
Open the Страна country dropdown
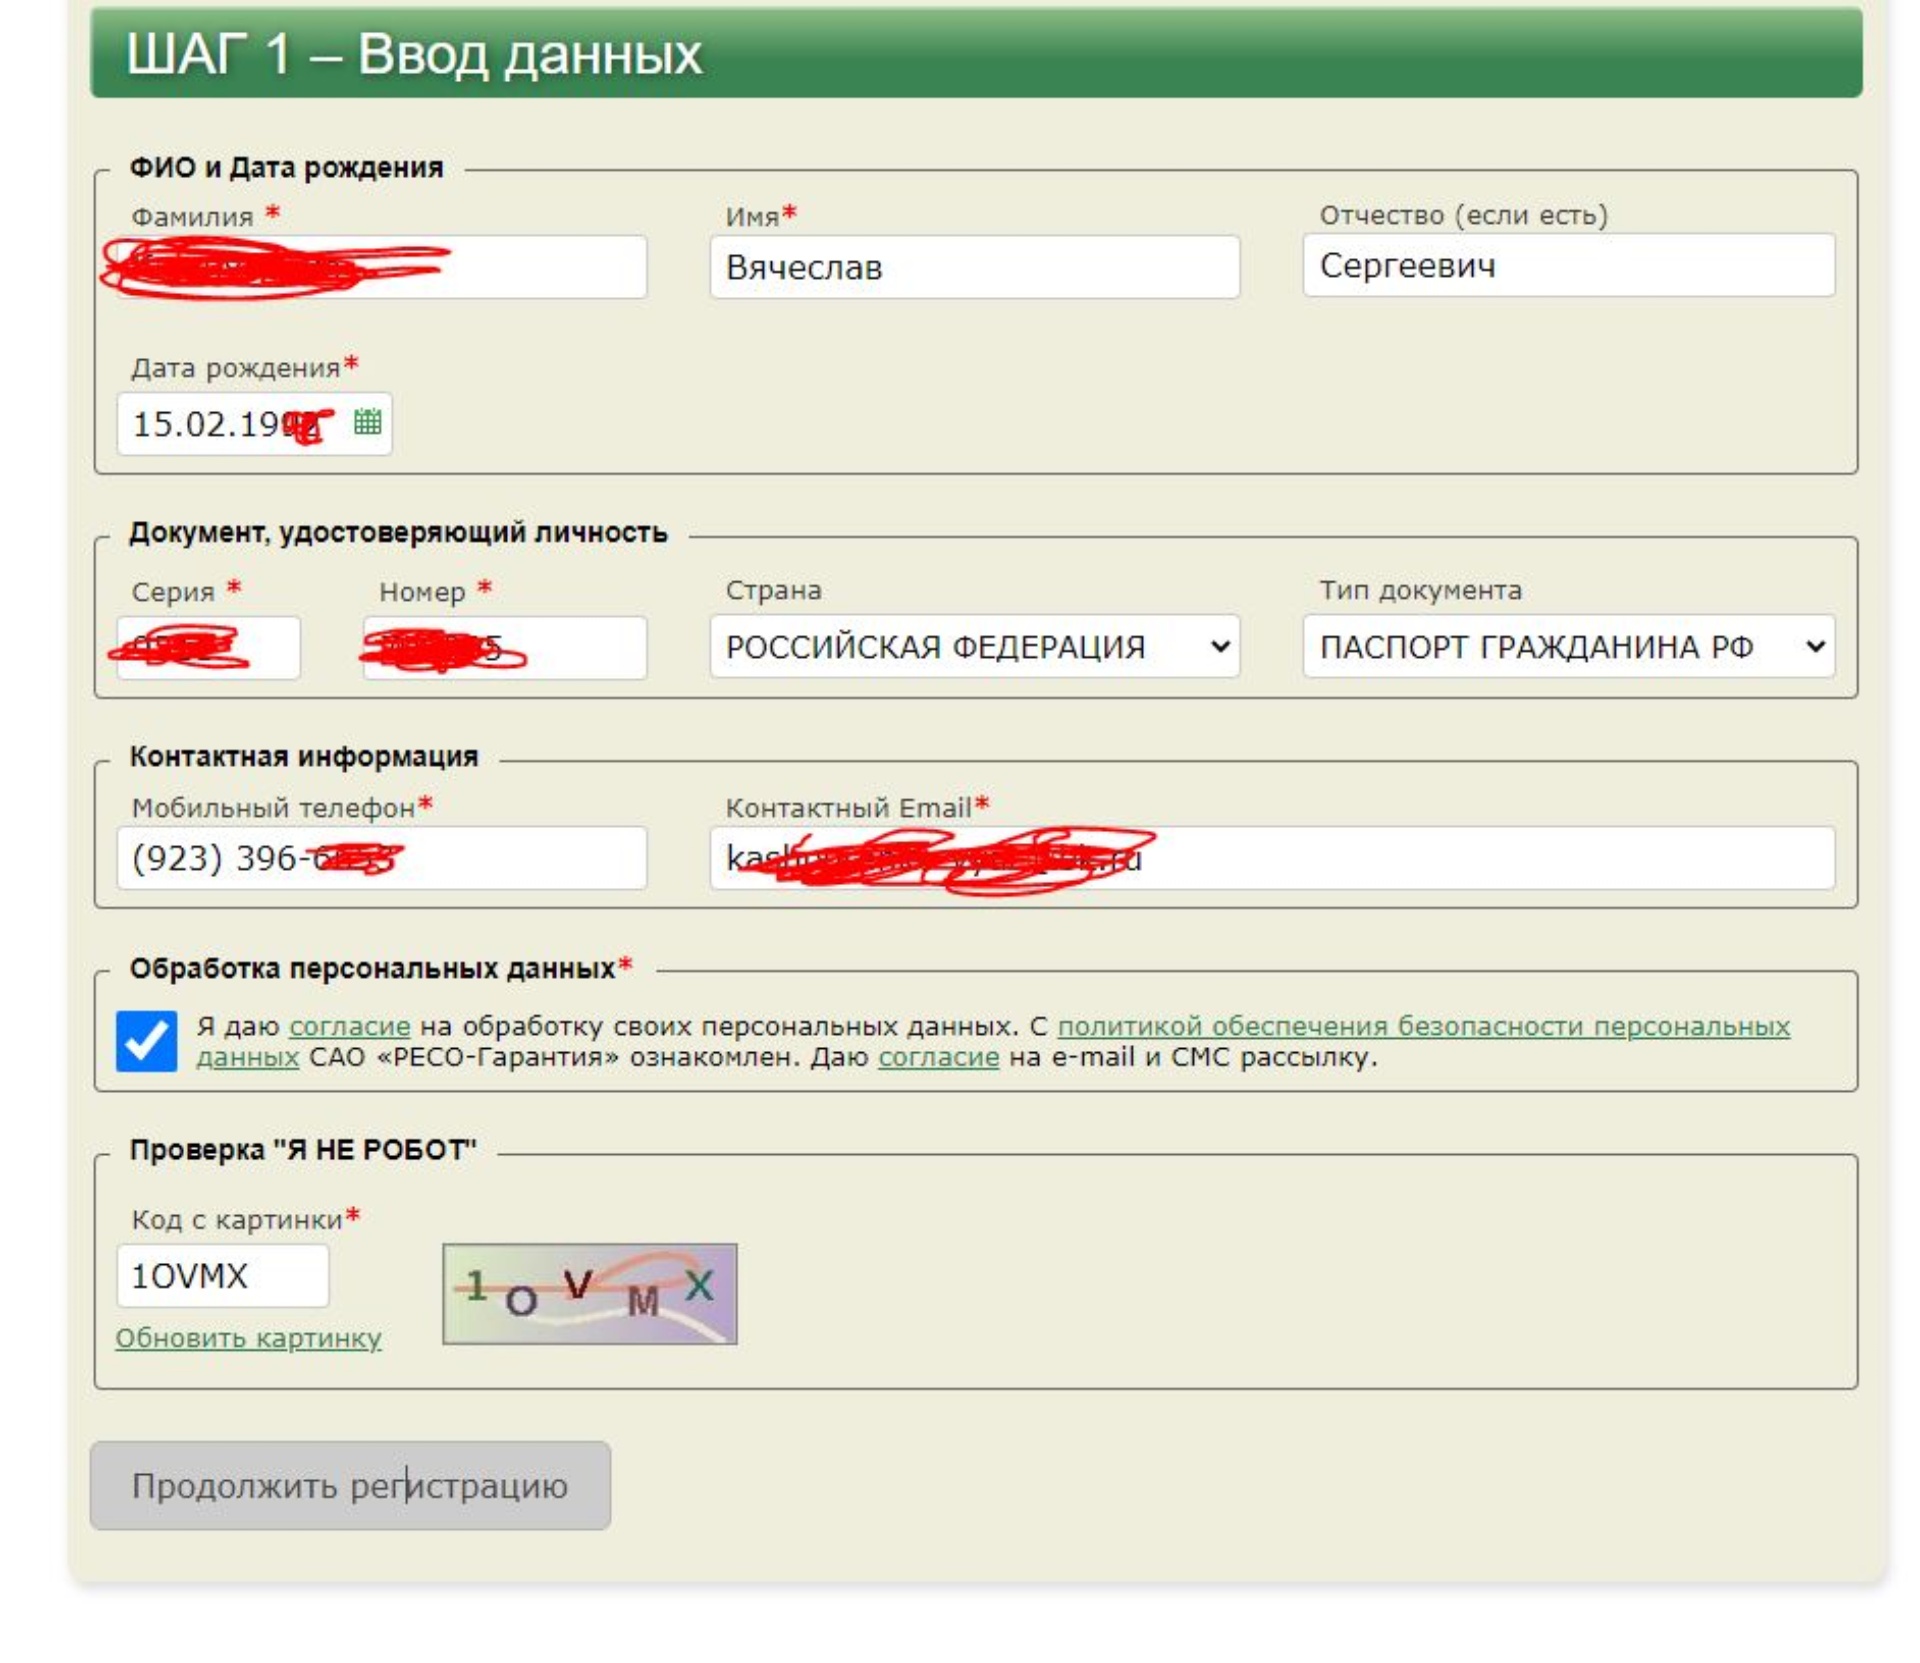[974, 646]
